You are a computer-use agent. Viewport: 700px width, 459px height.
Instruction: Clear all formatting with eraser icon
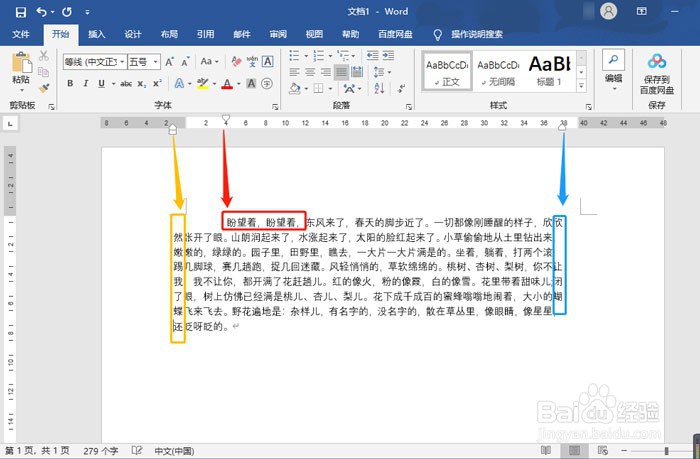(x=237, y=62)
